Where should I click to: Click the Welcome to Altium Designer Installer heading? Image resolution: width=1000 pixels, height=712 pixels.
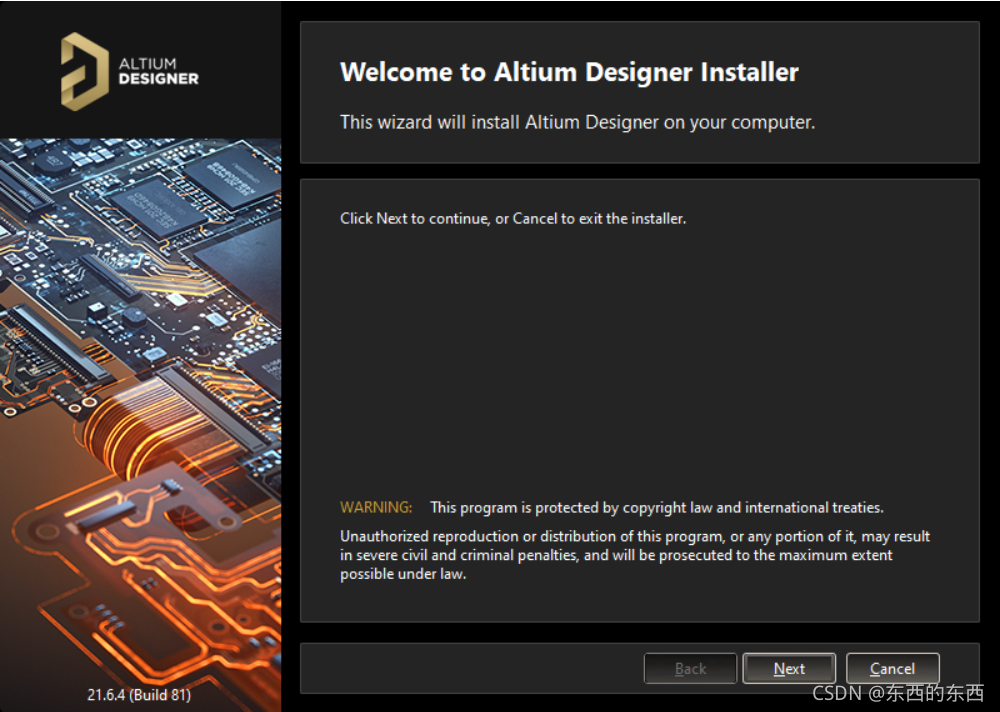point(569,72)
